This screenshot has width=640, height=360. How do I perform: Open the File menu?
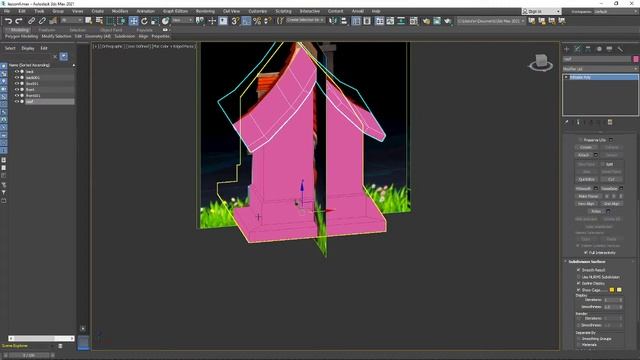point(7,11)
